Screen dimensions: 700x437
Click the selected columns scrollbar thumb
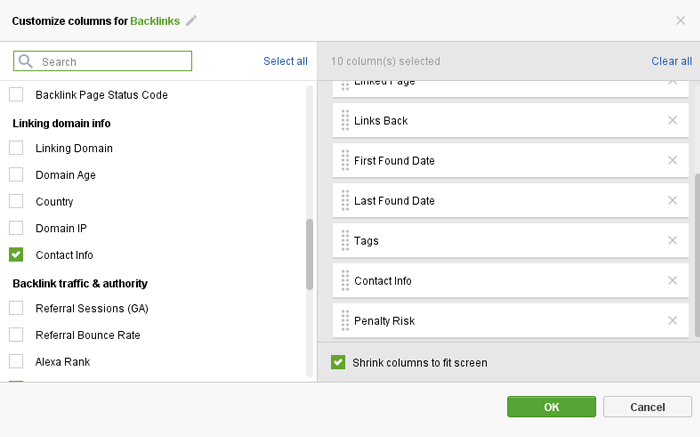(697, 254)
